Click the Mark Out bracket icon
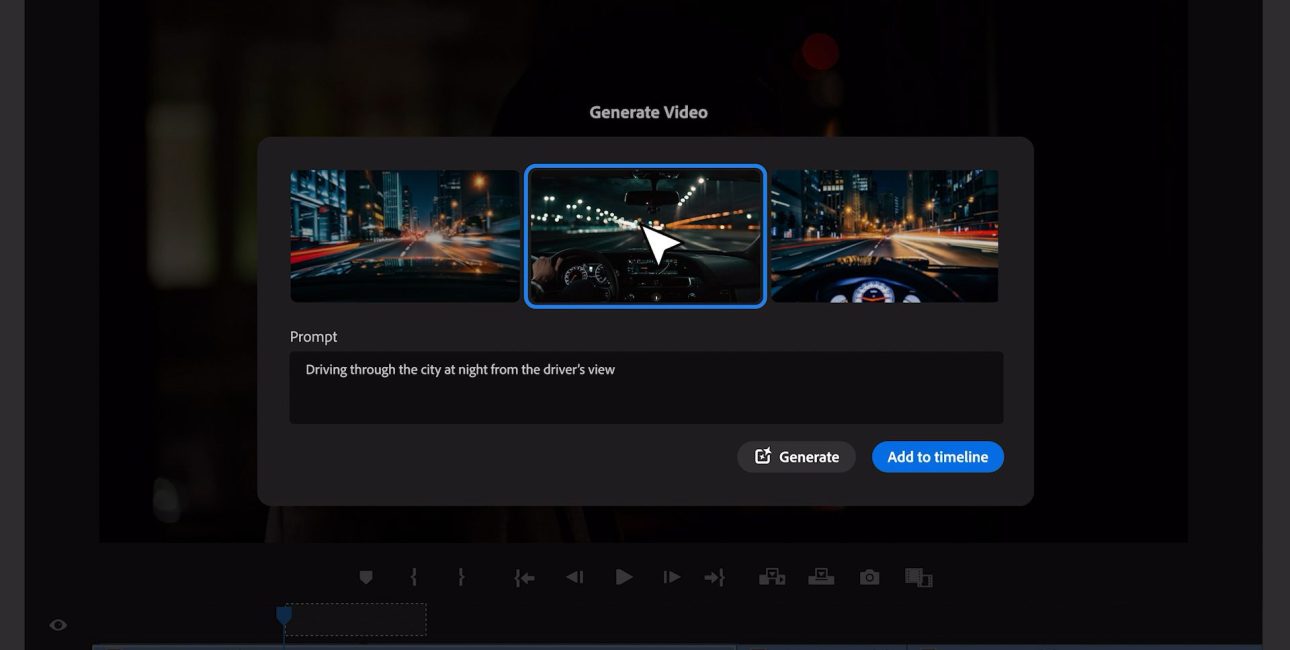Image resolution: width=1290 pixels, height=650 pixels. pos(461,577)
